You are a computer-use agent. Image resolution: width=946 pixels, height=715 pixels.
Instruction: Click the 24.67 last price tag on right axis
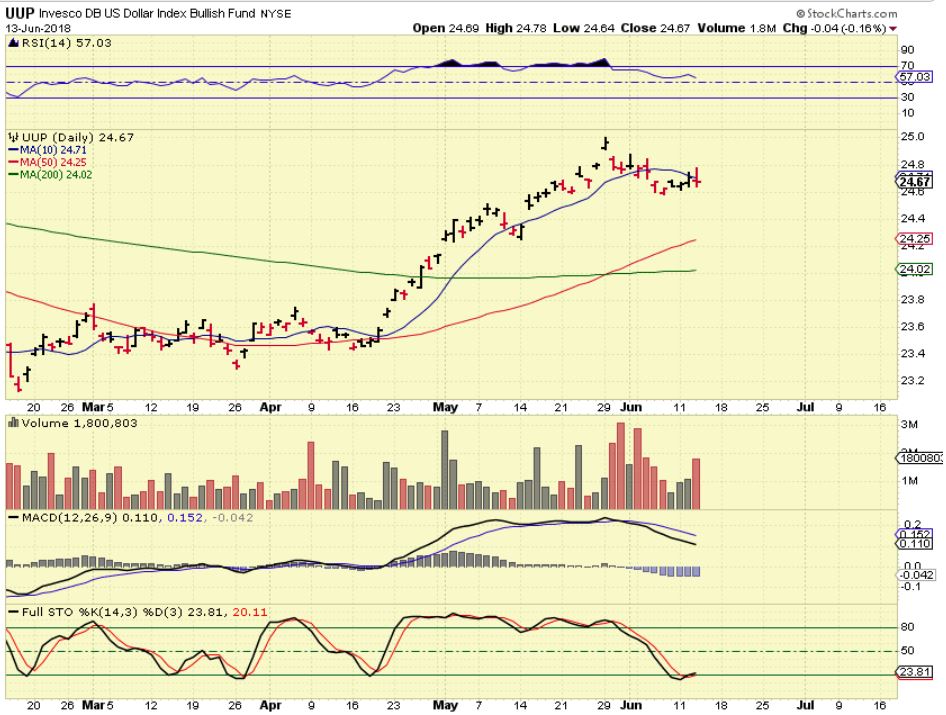point(915,182)
